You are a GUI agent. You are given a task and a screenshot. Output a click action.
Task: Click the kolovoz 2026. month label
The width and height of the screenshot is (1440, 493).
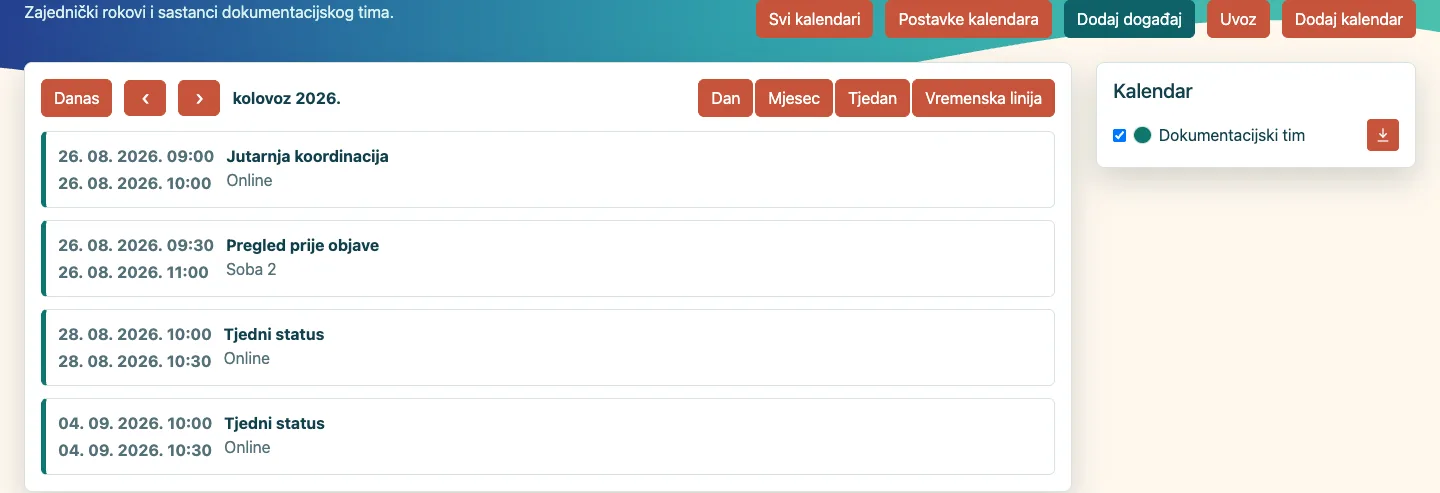click(x=287, y=98)
